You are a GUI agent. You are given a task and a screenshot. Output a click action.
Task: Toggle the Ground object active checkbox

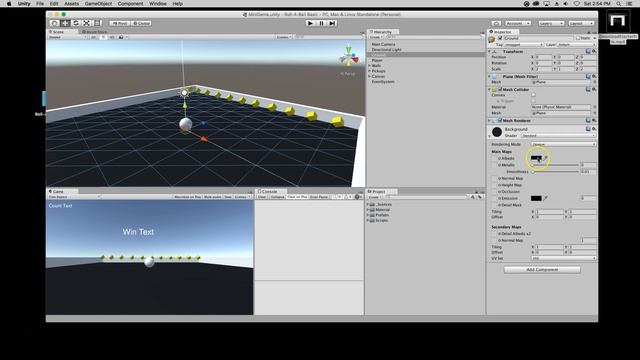click(x=500, y=38)
